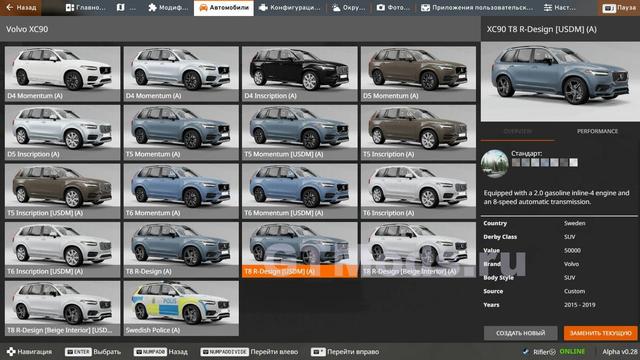
Task: Select the first white D4 Momentum (A) car
Action: point(62,74)
